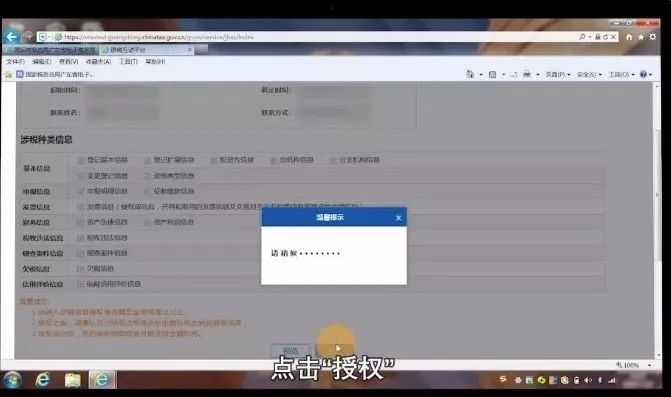Screen dimensions: 671x397
Task: Click the first page icon in command bar
Action: pos(470,74)
